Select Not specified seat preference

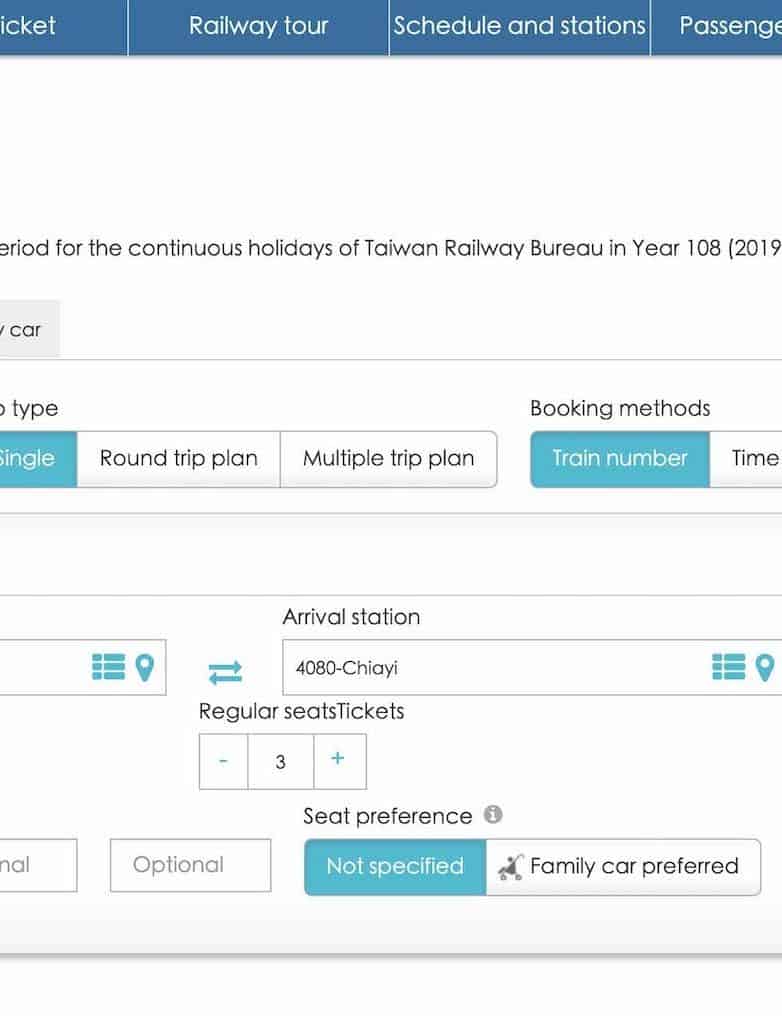(395, 867)
